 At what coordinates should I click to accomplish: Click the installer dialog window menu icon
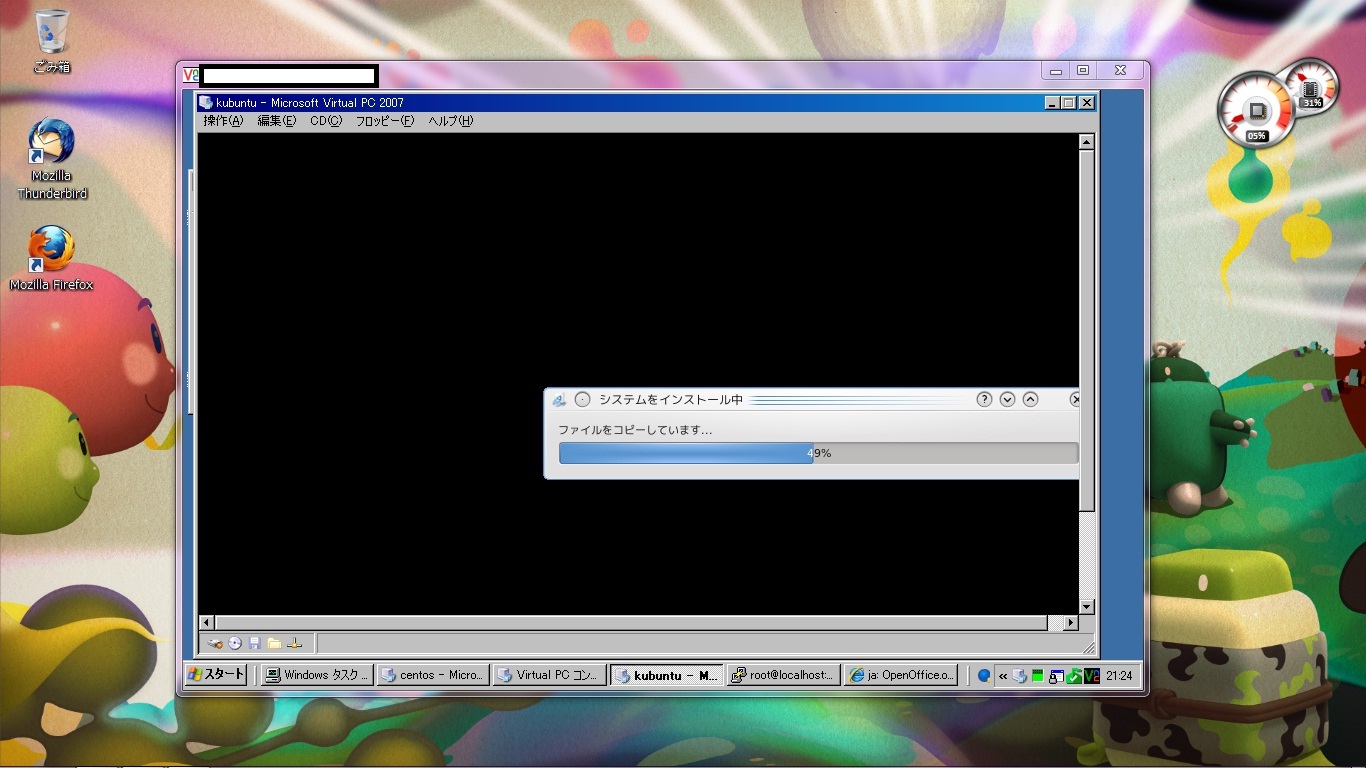click(560, 400)
